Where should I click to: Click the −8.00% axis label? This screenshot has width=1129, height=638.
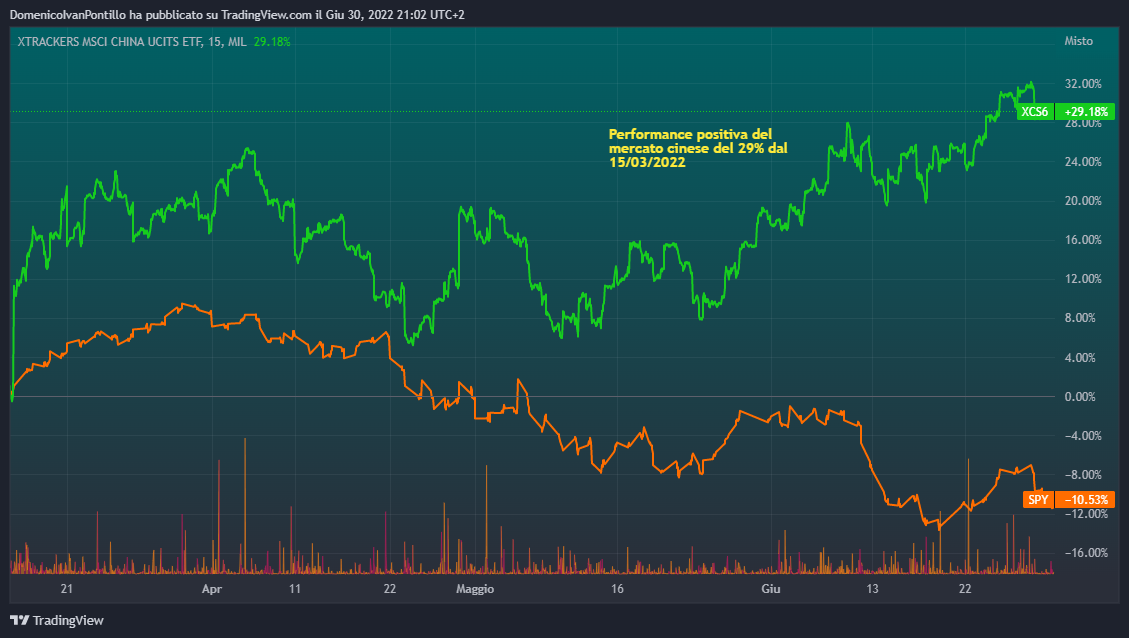[1083, 475]
